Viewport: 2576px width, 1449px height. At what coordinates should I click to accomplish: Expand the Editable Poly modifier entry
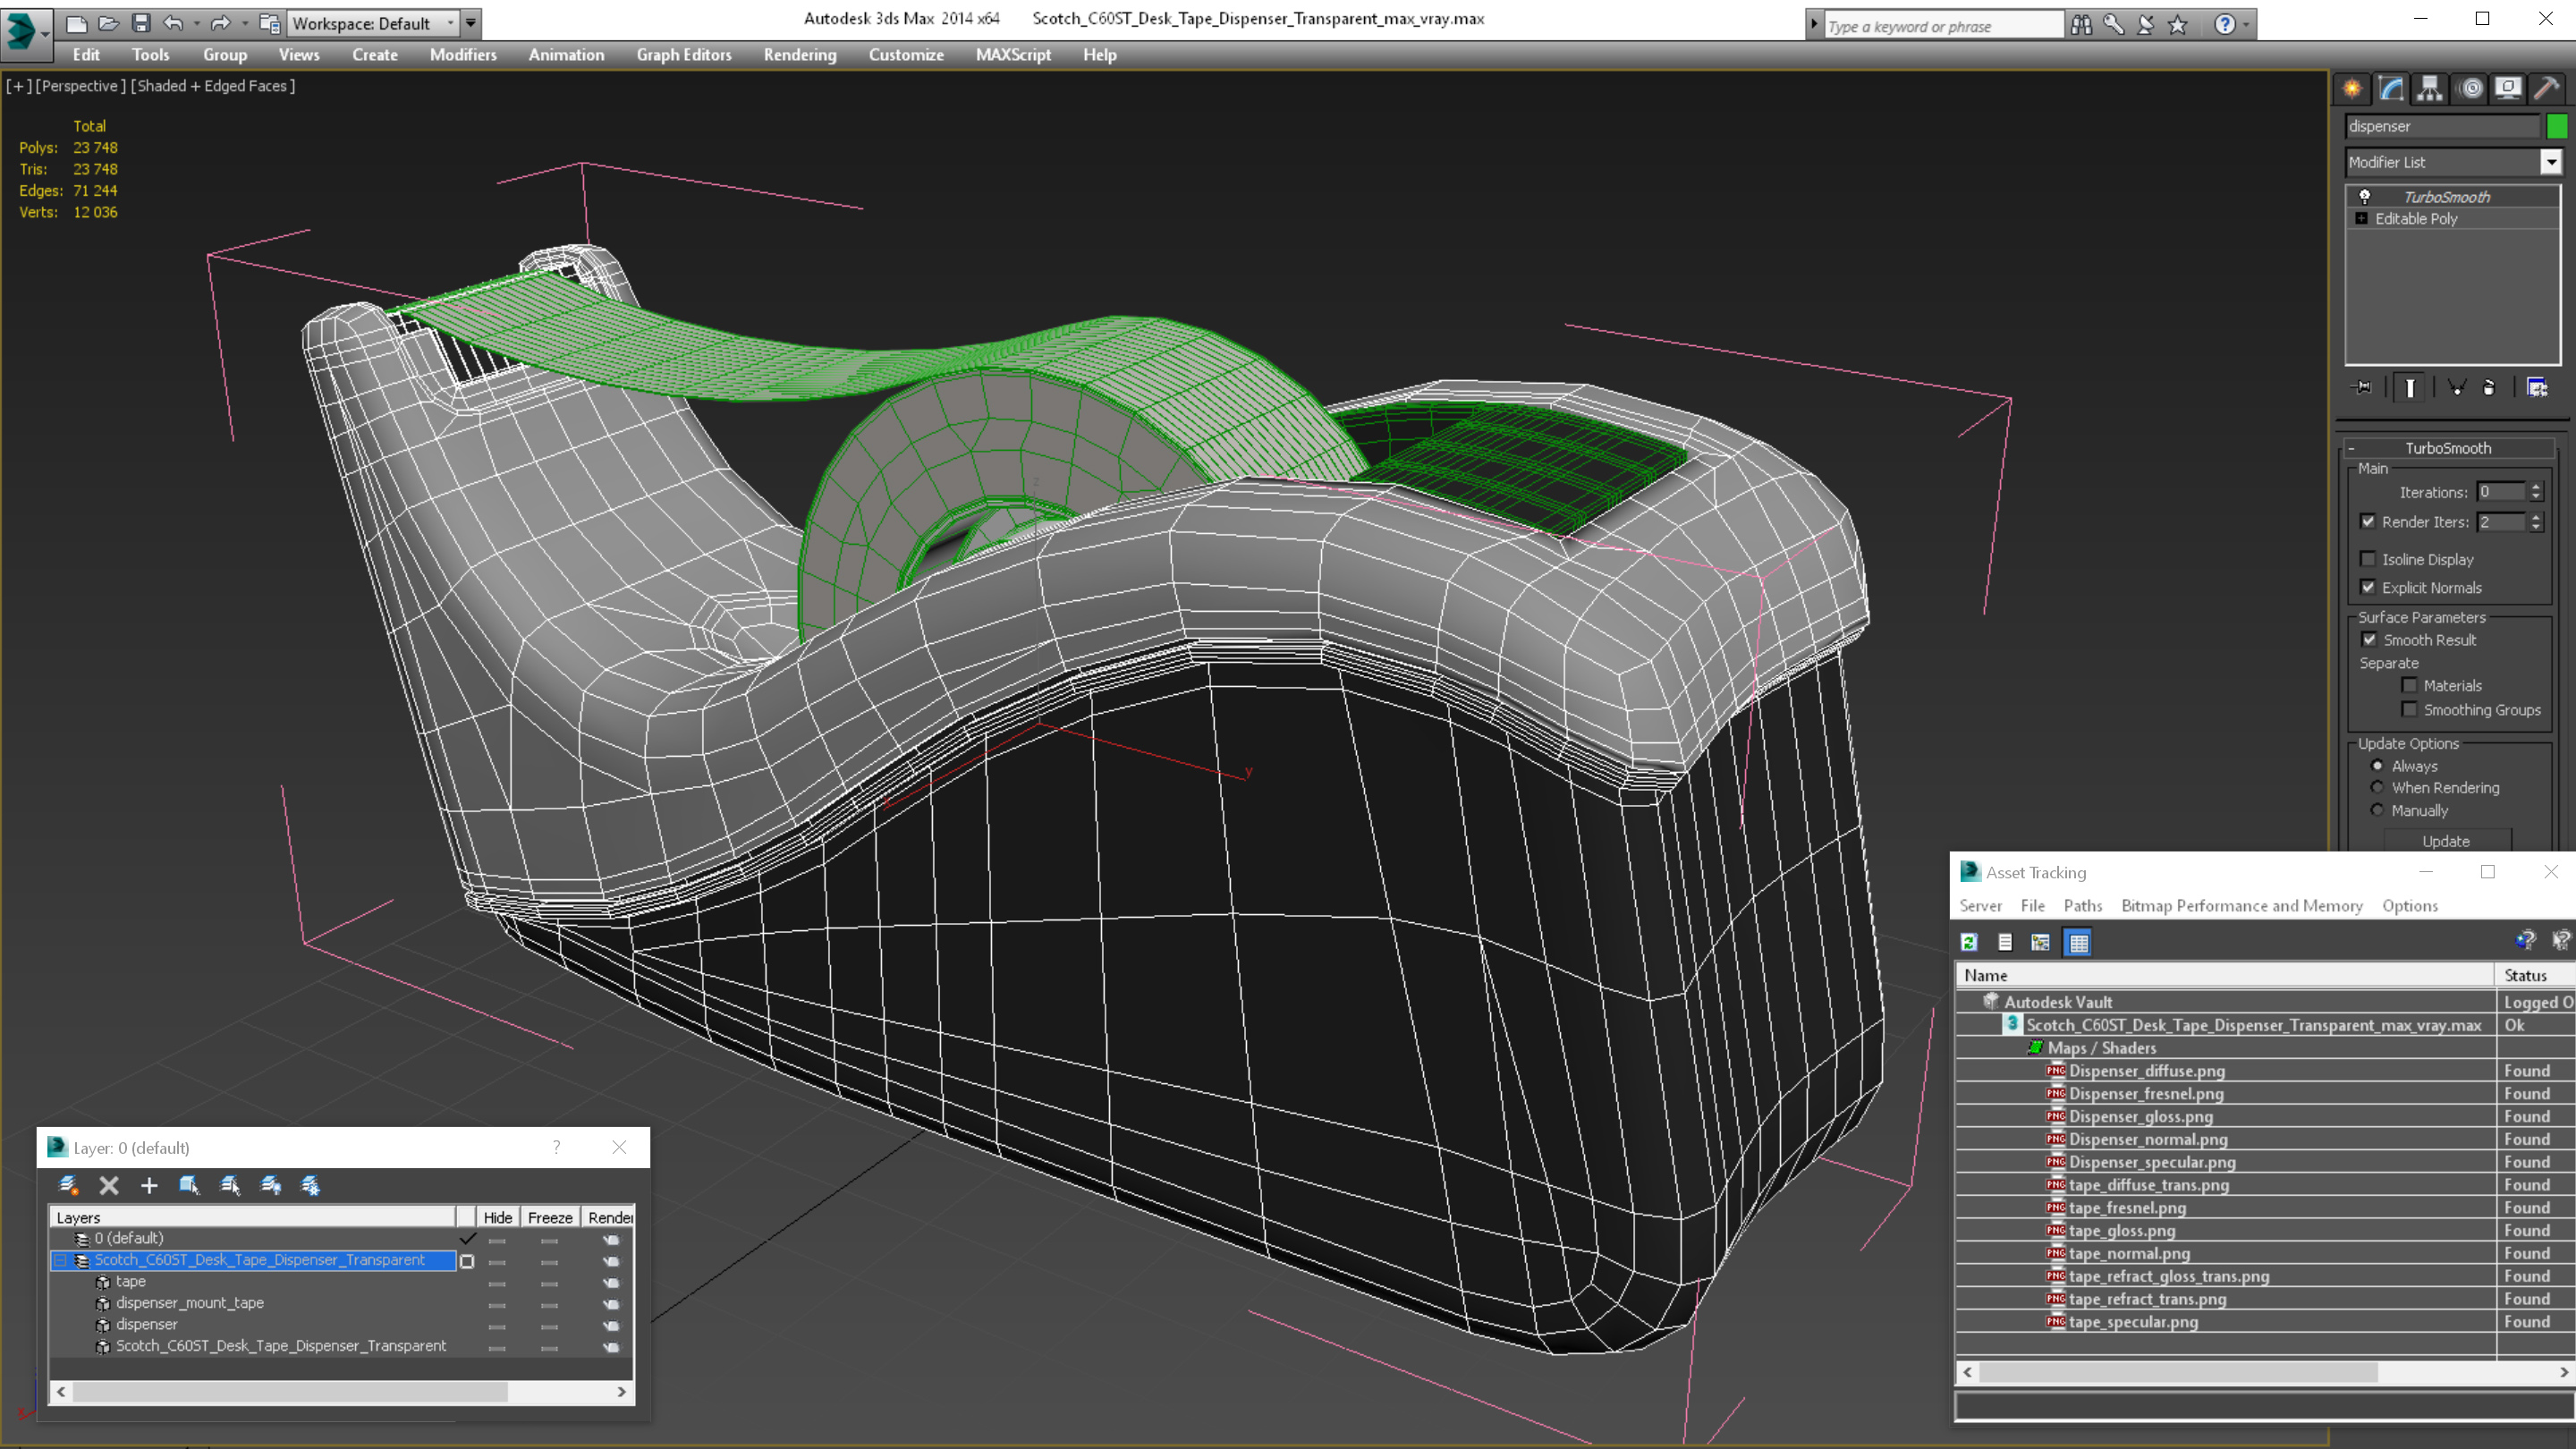[2362, 219]
